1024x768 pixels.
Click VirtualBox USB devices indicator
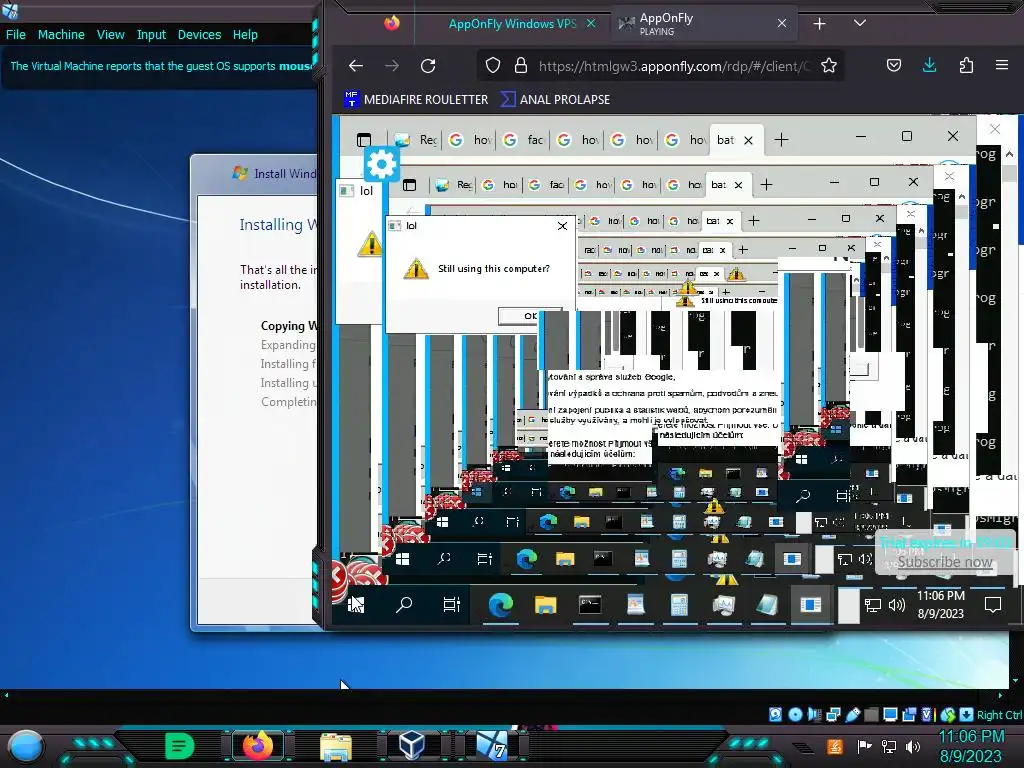point(853,714)
